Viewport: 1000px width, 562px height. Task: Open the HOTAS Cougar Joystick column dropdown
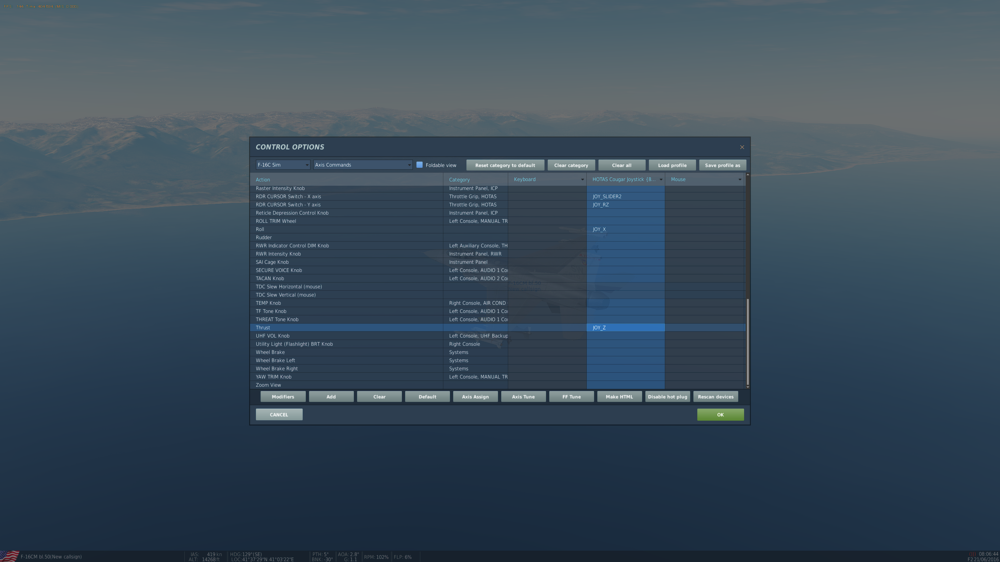point(660,180)
